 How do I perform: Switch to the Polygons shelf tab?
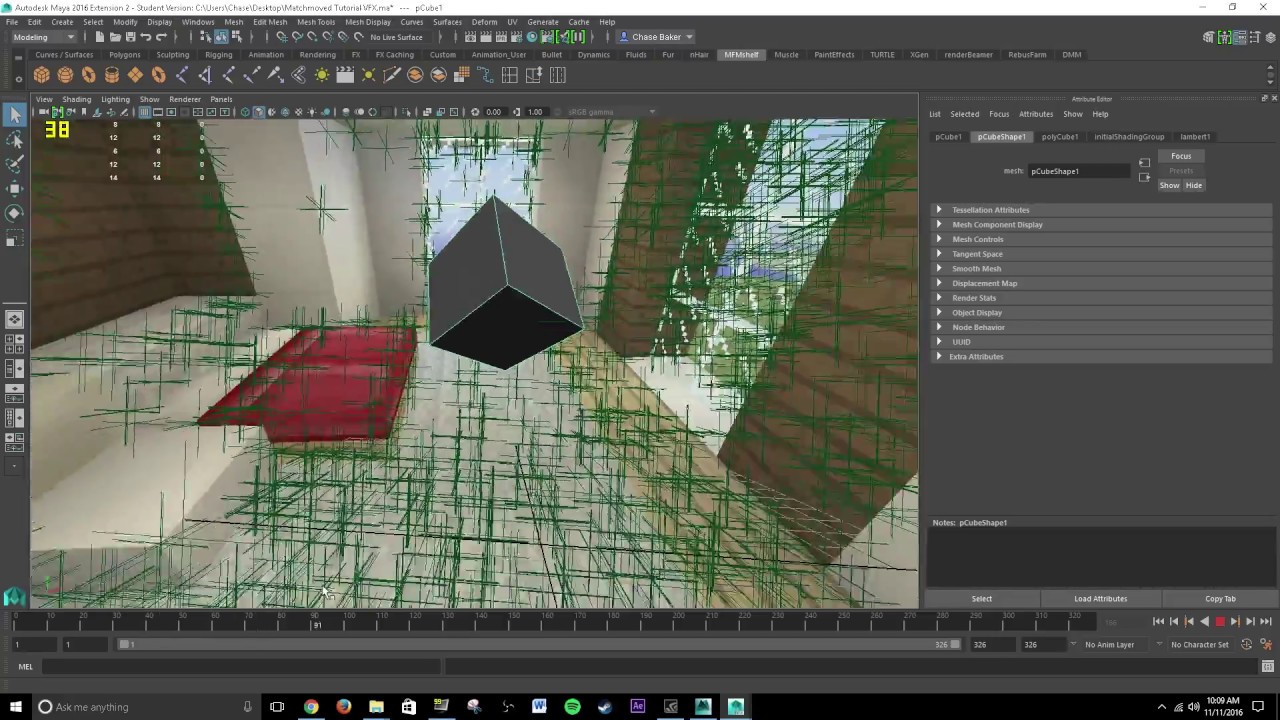click(125, 55)
